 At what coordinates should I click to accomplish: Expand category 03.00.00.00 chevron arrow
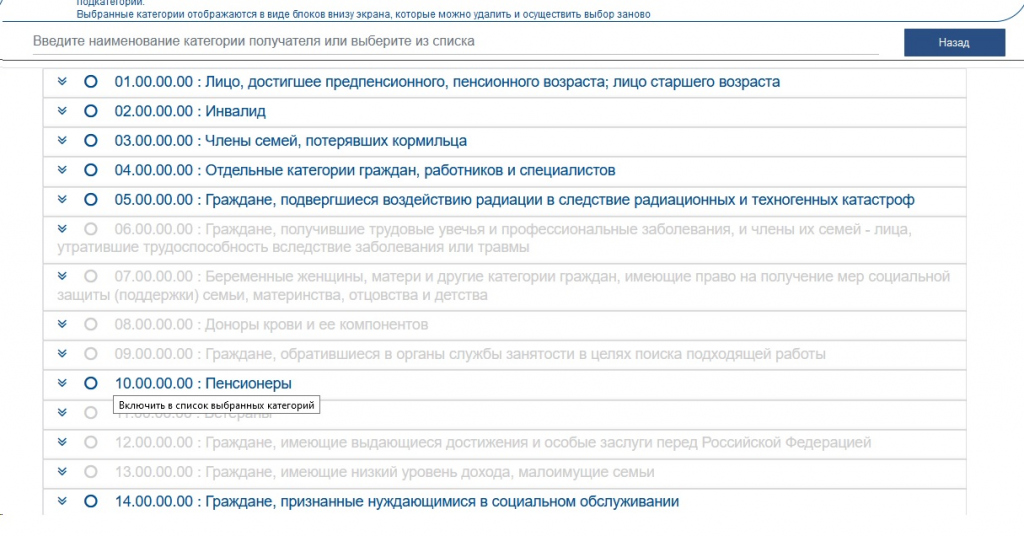click(62, 141)
